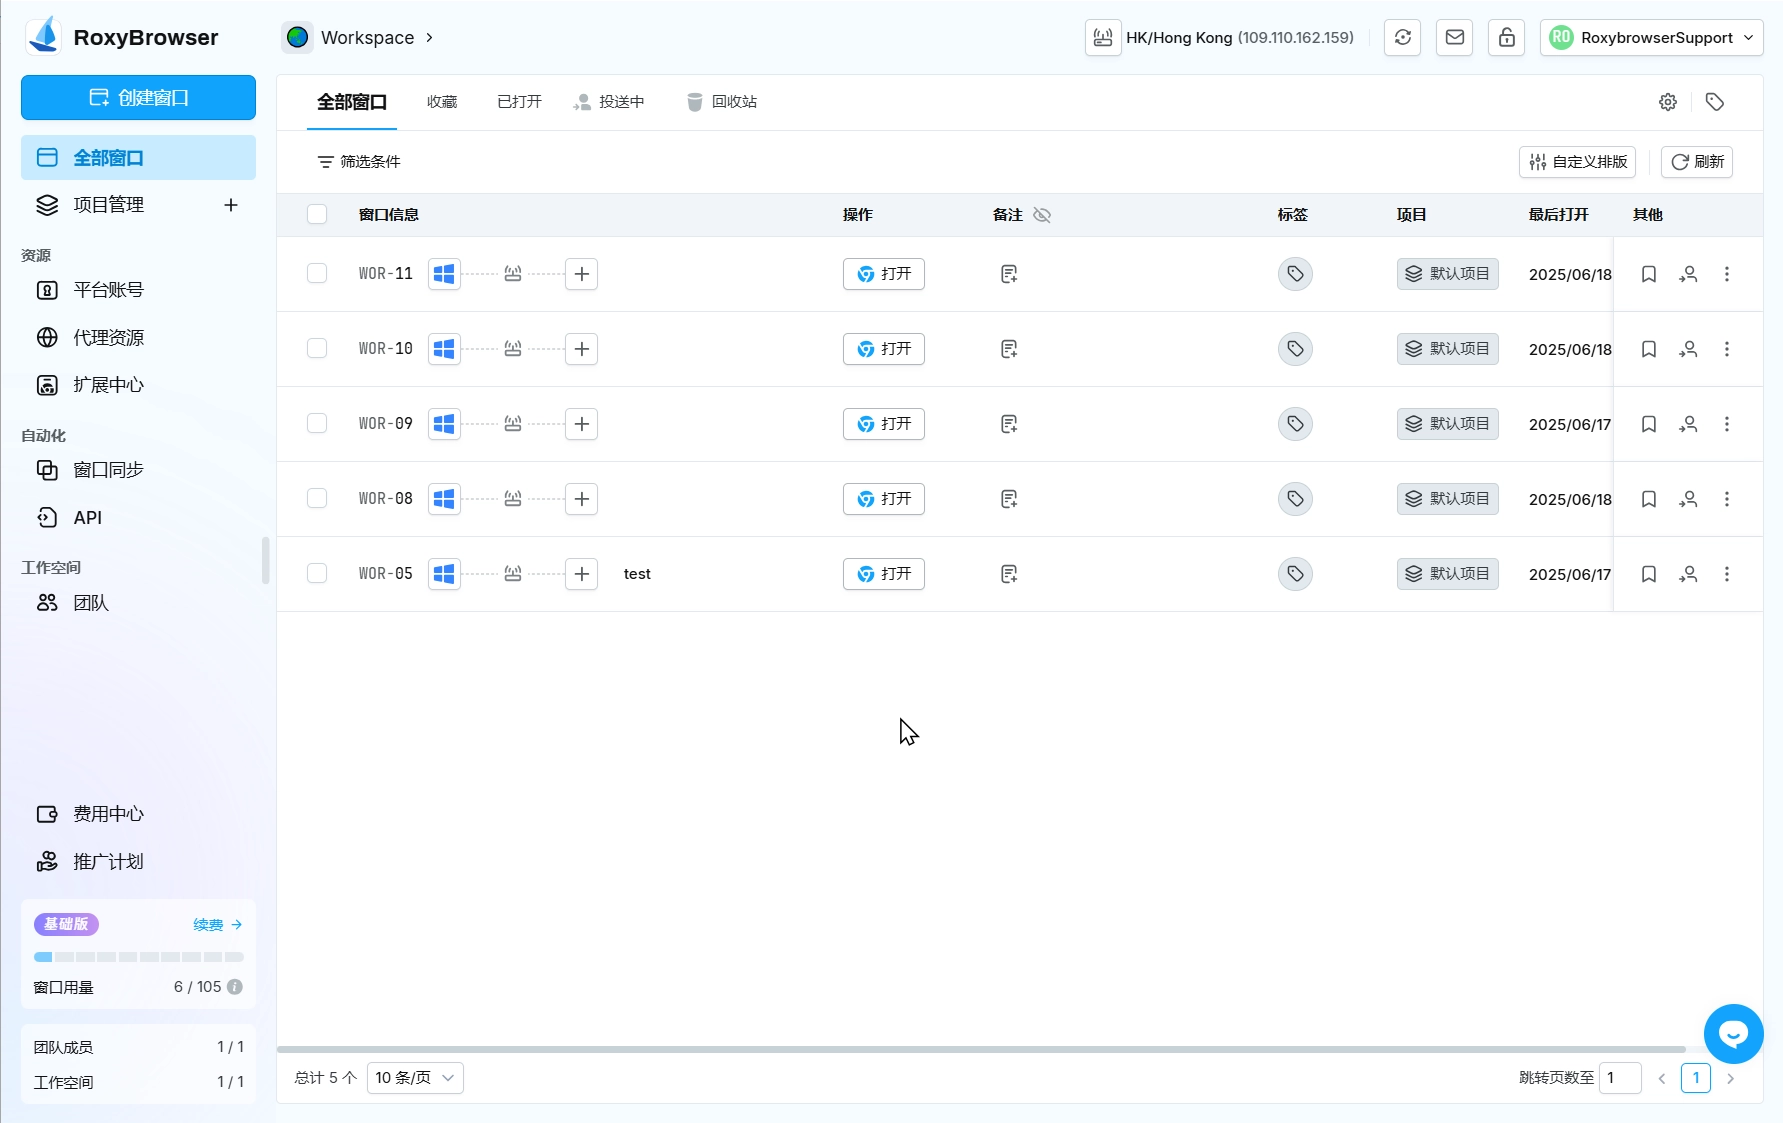1783x1123 pixels.
Task: Click the Windows platform icon for WOR-05
Action: pyautogui.click(x=444, y=574)
